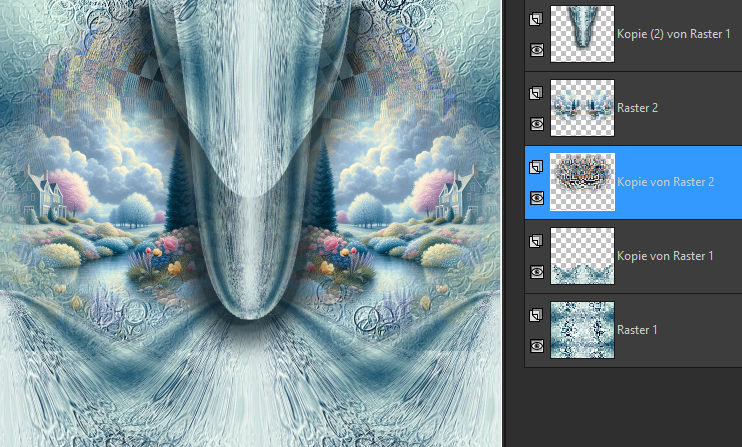Select the Raster 2 layer thumbnail
This screenshot has height=447, width=742.
(x=583, y=108)
